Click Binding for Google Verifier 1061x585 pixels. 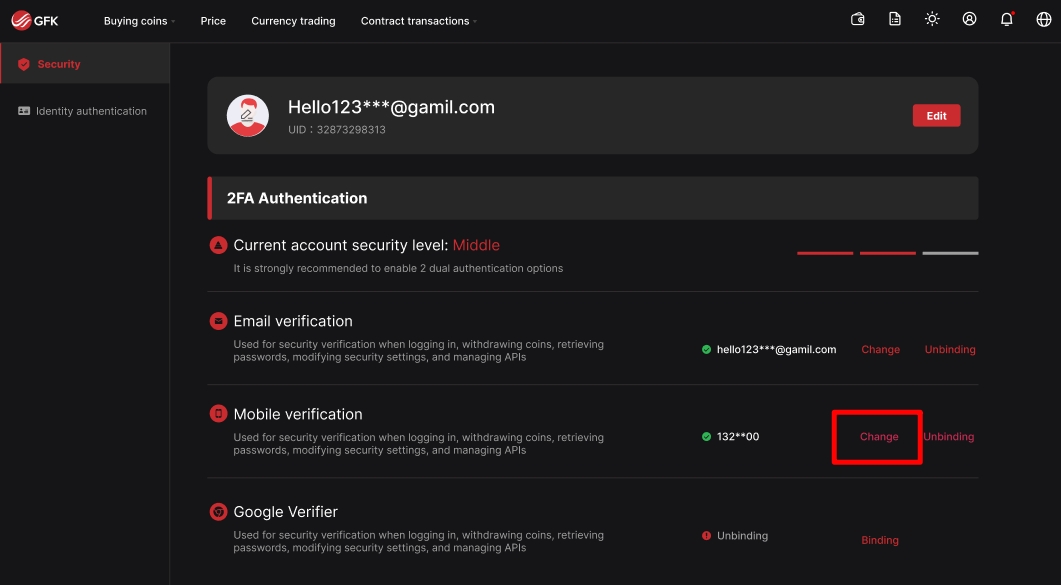click(880, 540)
